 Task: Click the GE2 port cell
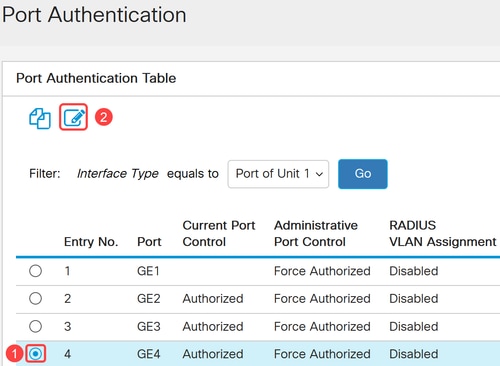pyautogui.click(x=148, y=299)
